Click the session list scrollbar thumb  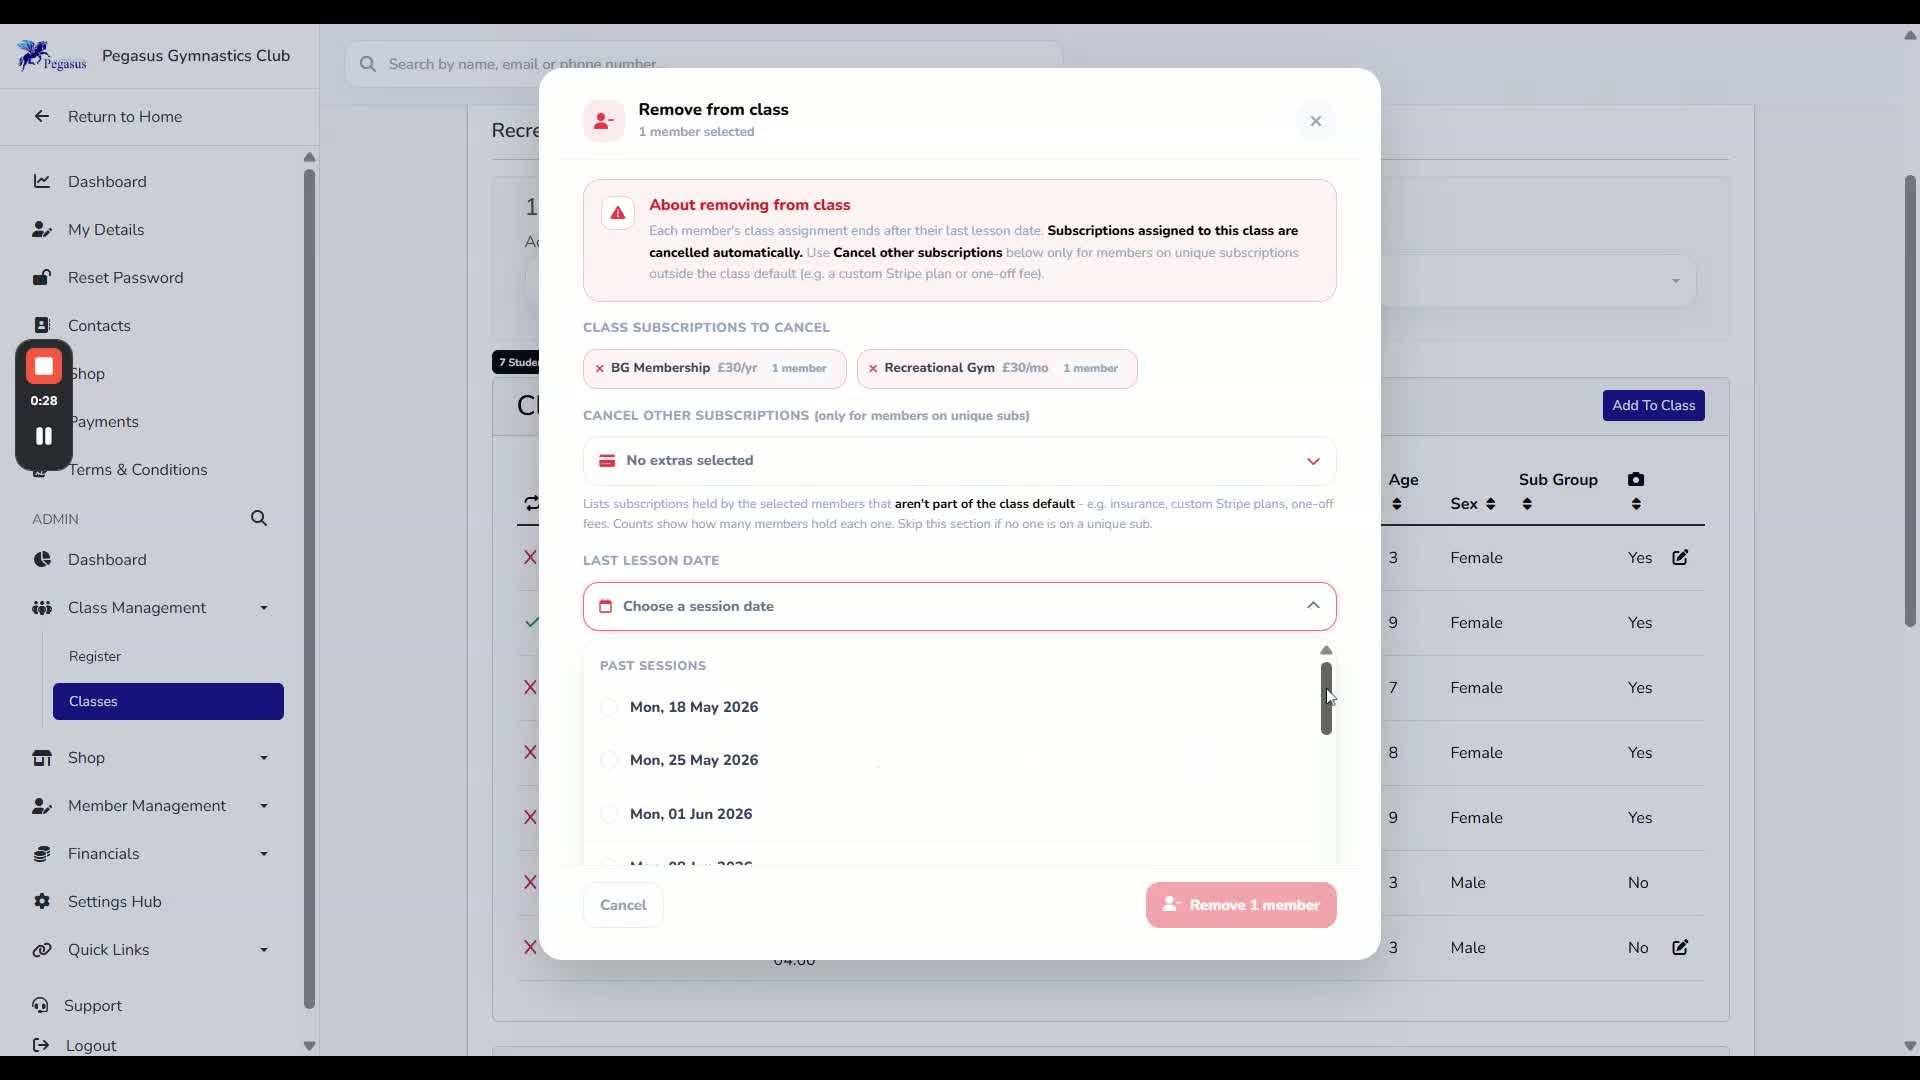point(1326,699)
